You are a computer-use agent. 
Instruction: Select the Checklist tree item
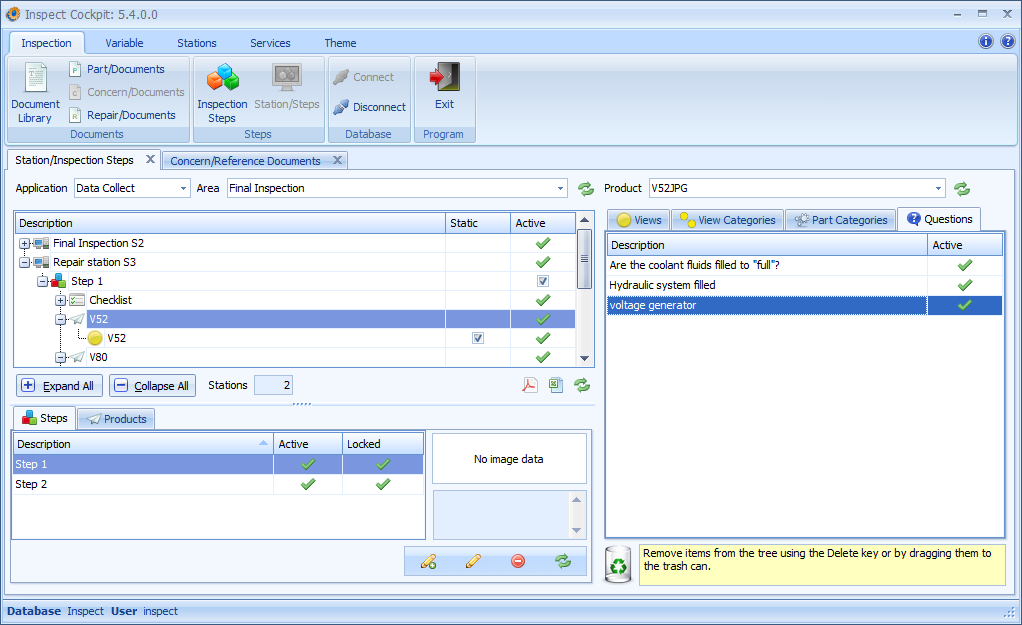click(110, 300)
